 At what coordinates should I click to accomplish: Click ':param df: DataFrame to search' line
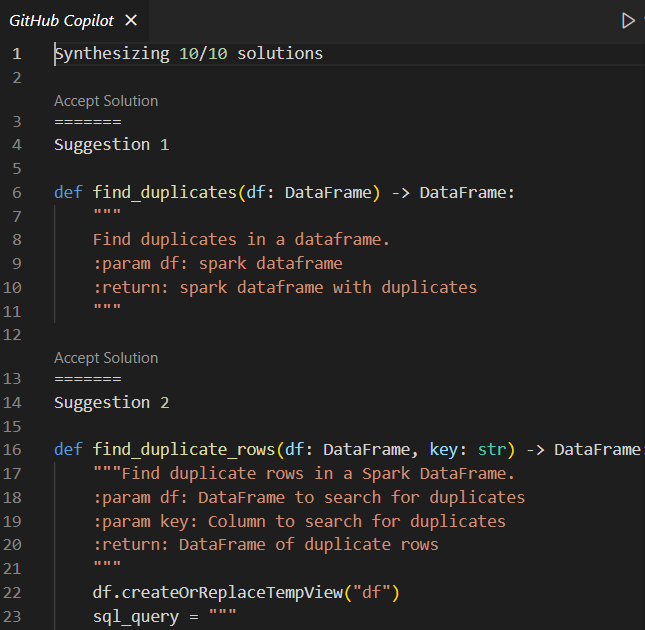click(309, 498)
